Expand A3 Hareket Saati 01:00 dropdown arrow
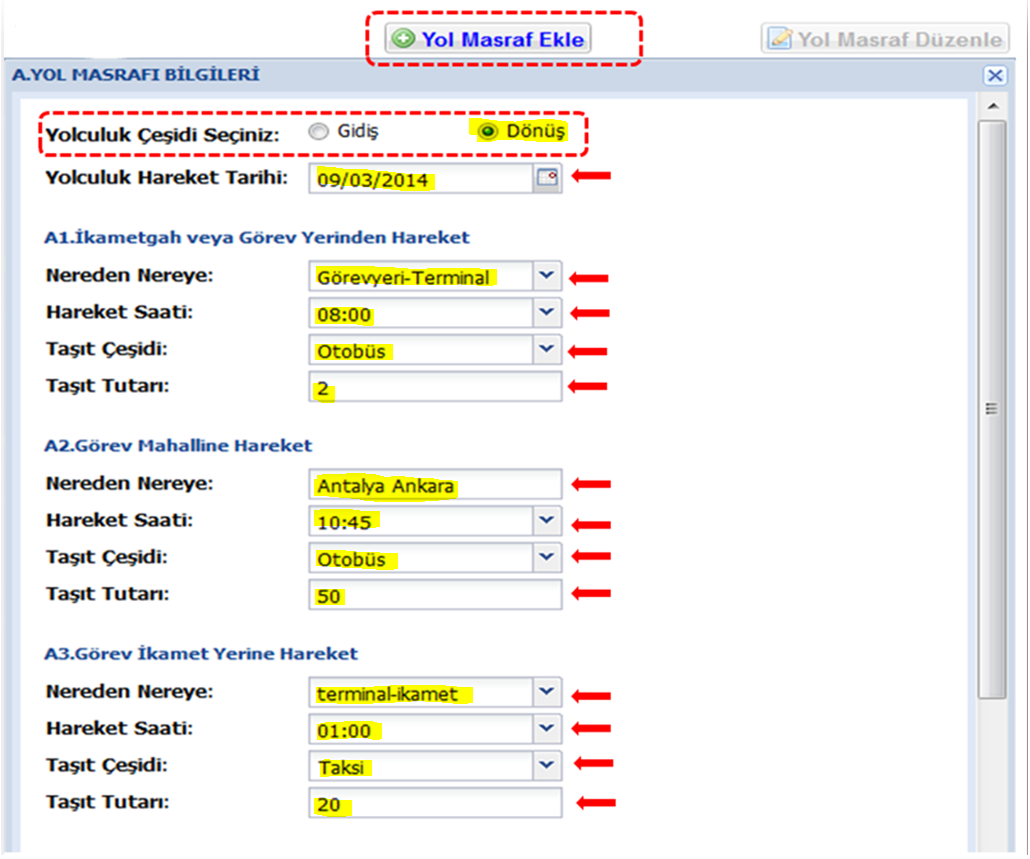This screenshot has height=859, width=1030. tap(547, 729)
